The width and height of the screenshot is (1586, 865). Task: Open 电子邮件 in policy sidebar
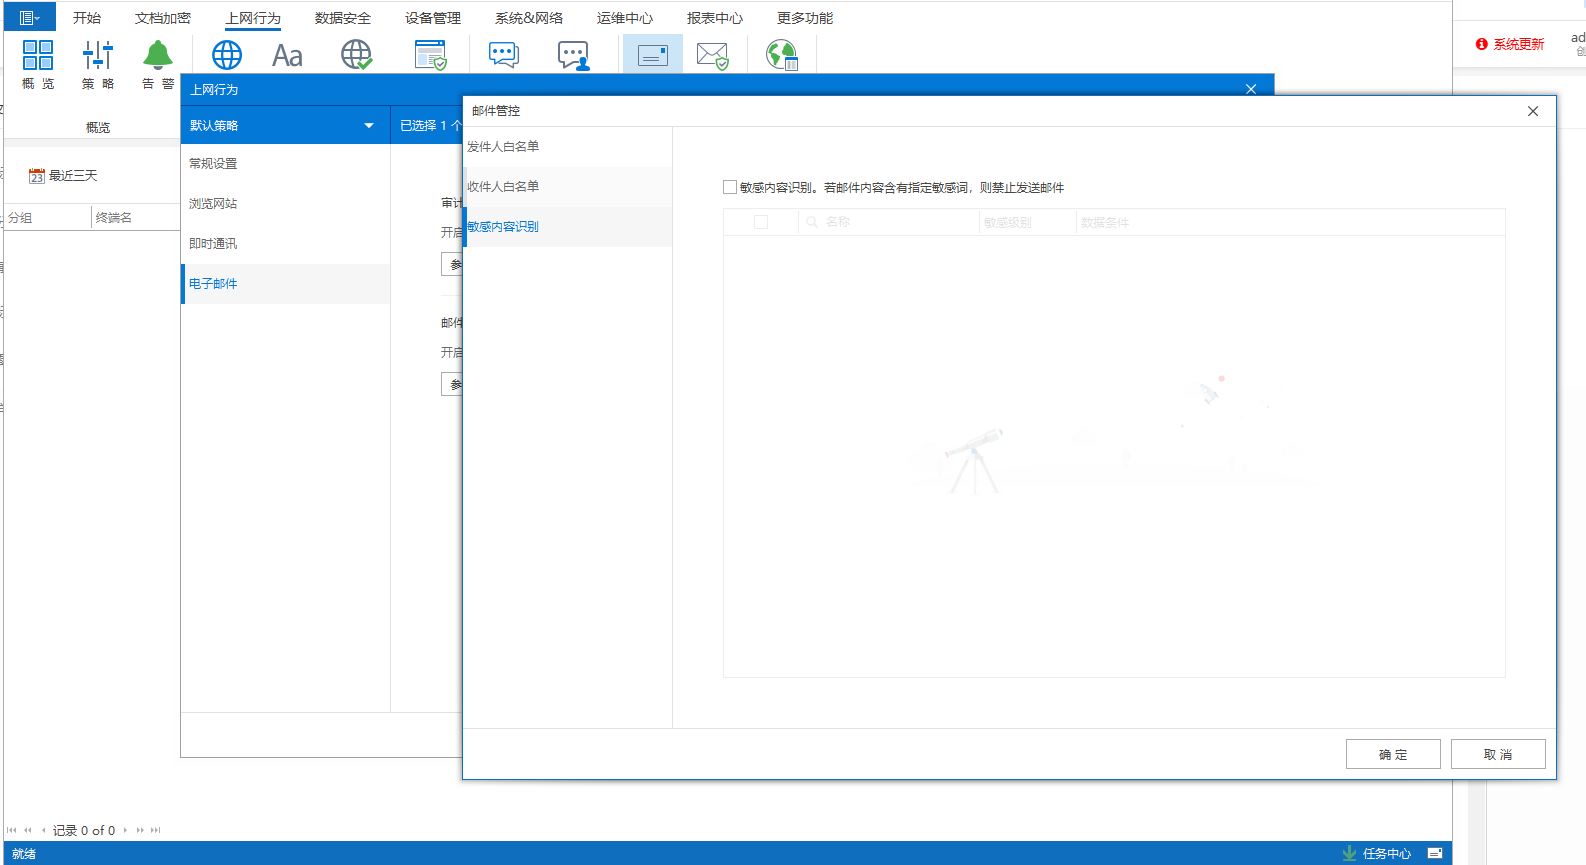click(285, 284)
